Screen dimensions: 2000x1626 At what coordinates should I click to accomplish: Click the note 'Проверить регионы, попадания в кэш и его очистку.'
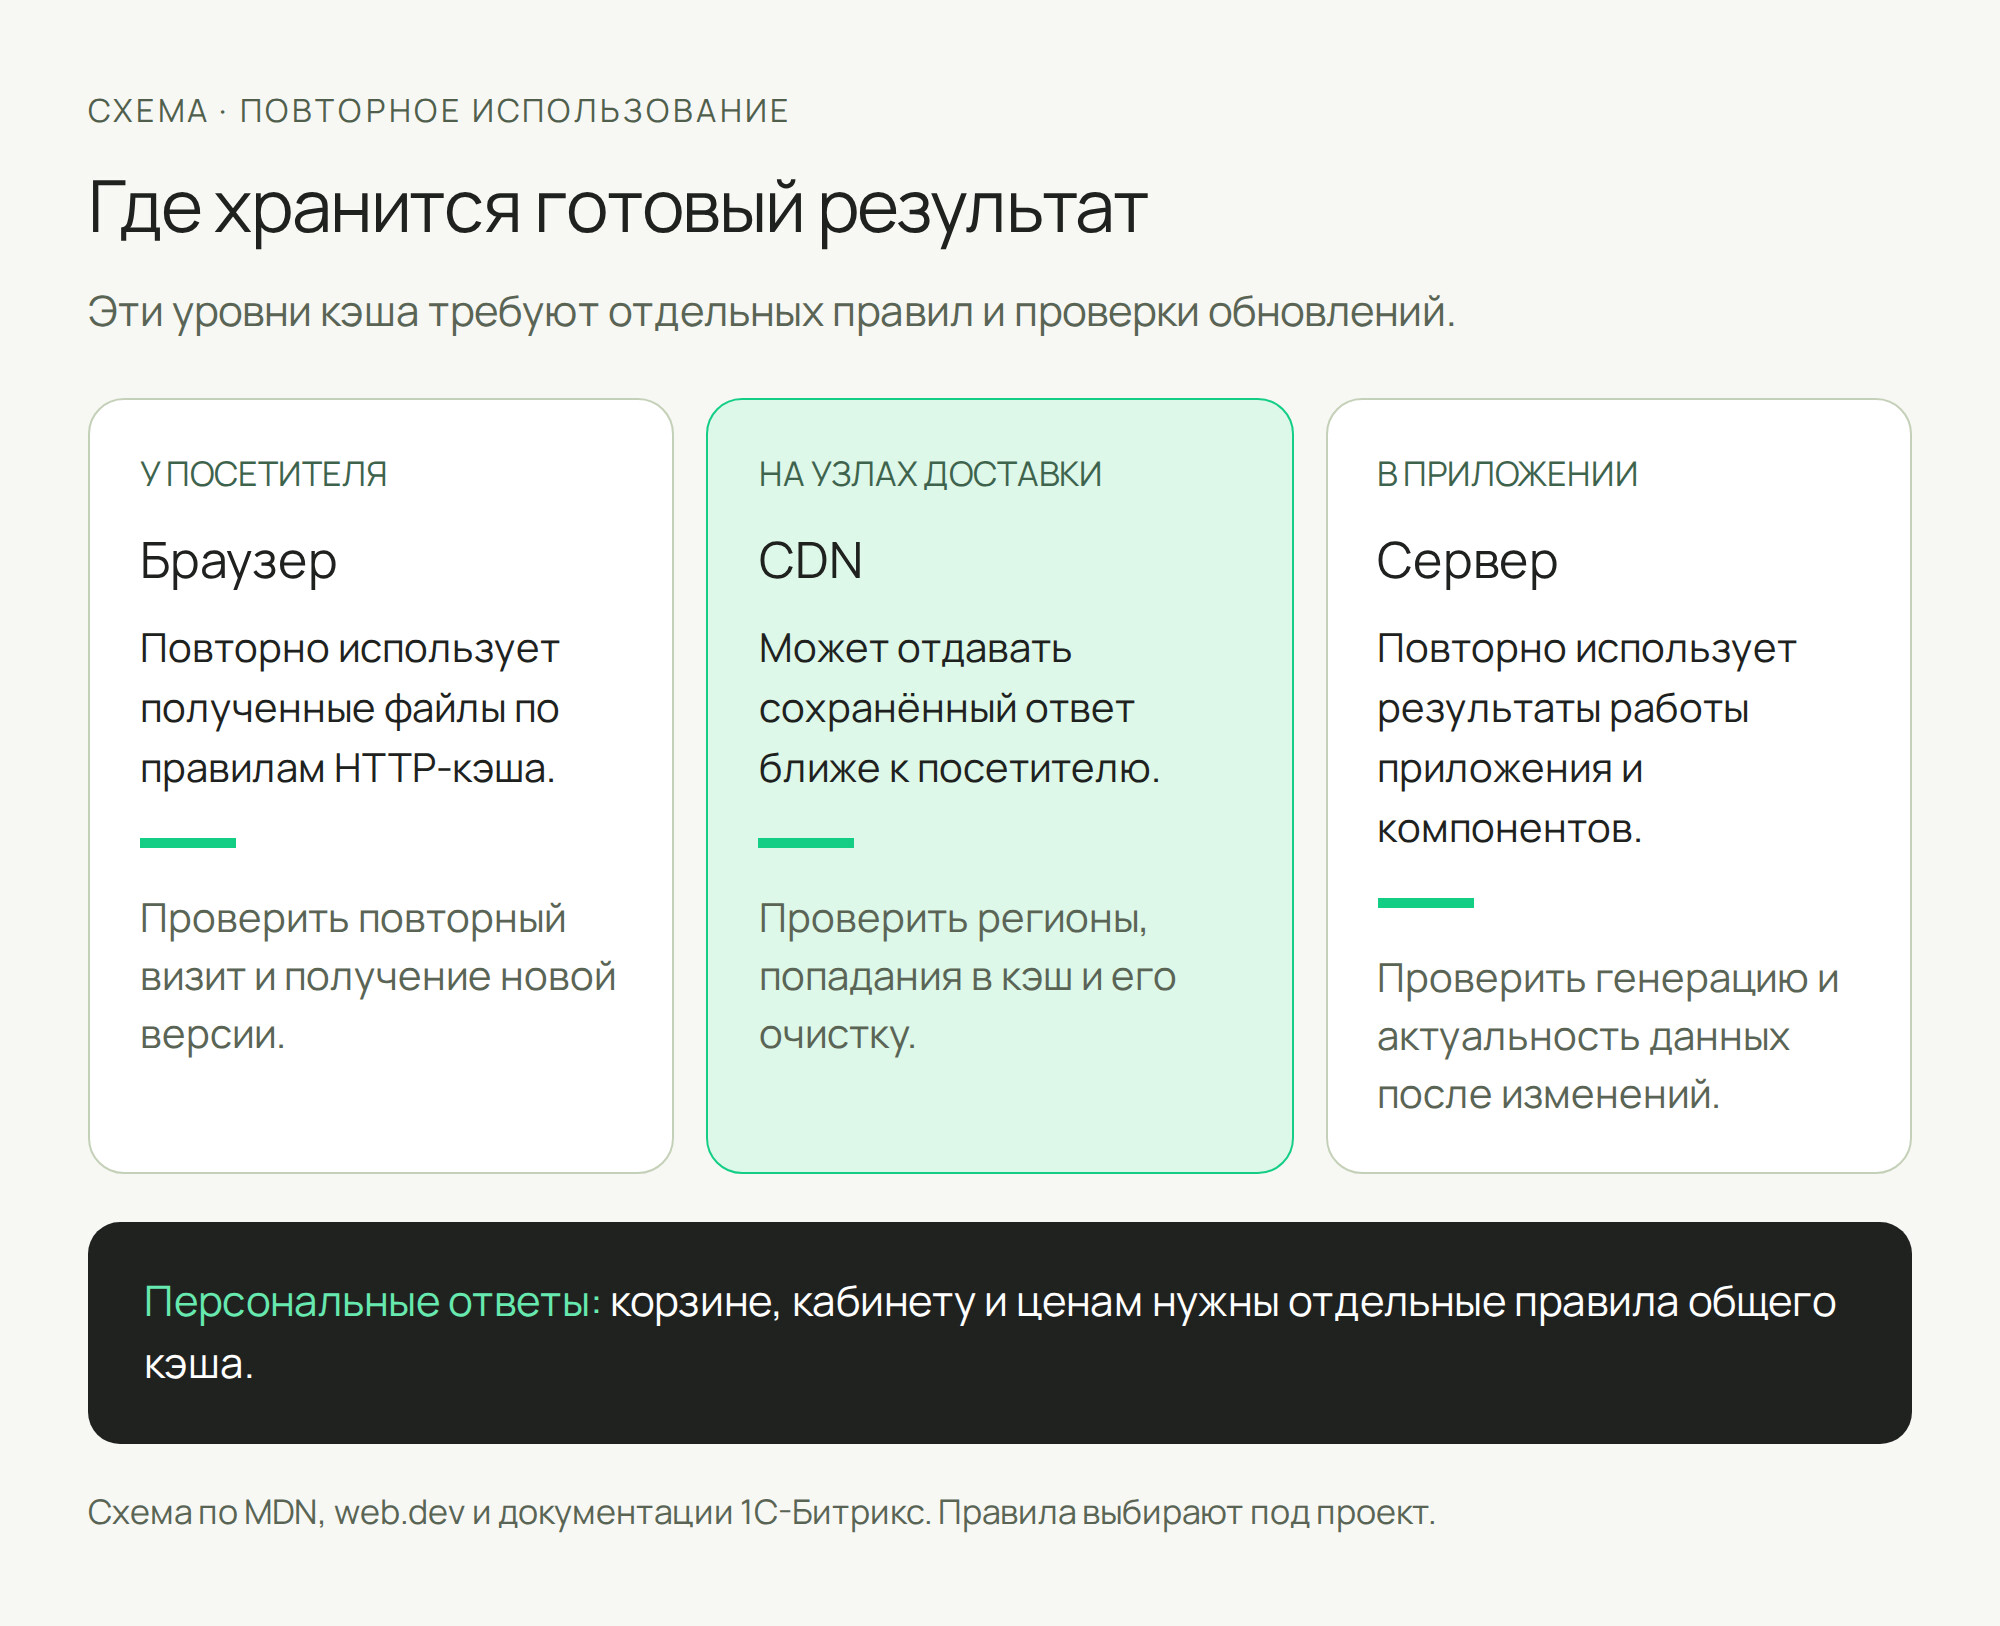pos(967,976)
